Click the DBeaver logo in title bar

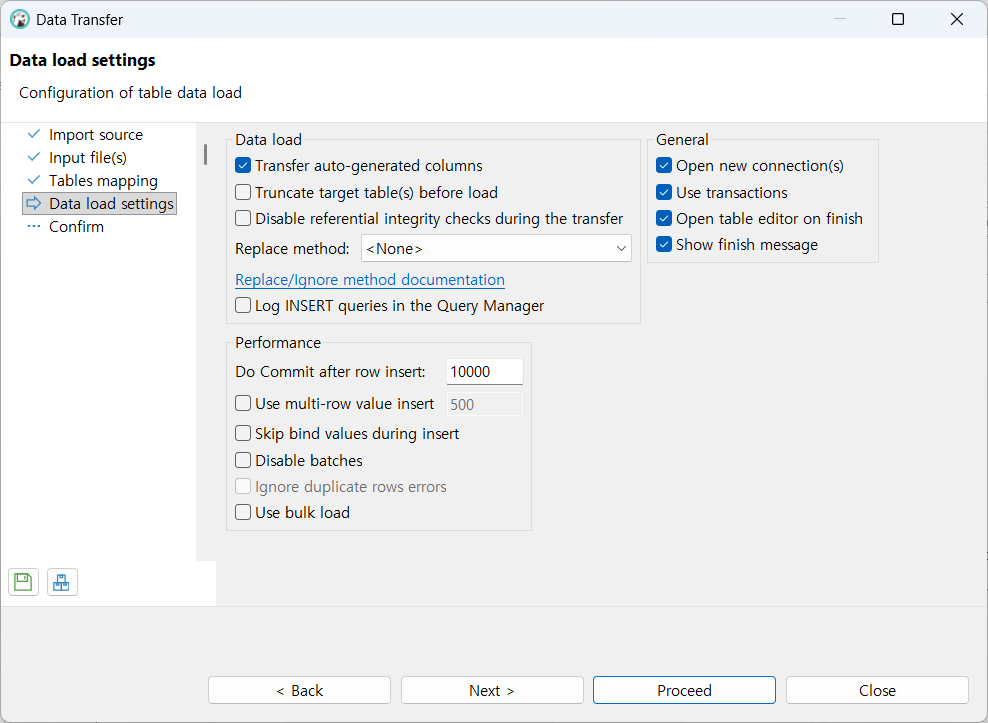tap(19, 19)
